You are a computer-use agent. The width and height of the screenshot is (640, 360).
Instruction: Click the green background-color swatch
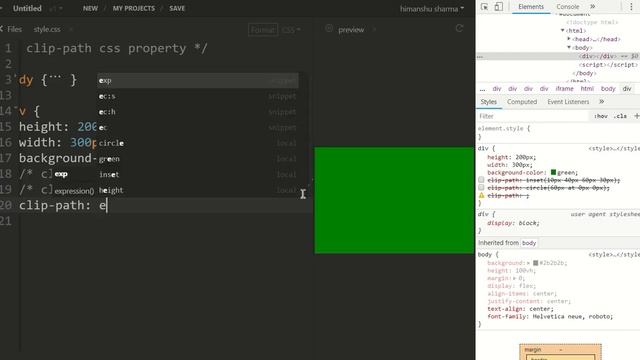[553, 172]
